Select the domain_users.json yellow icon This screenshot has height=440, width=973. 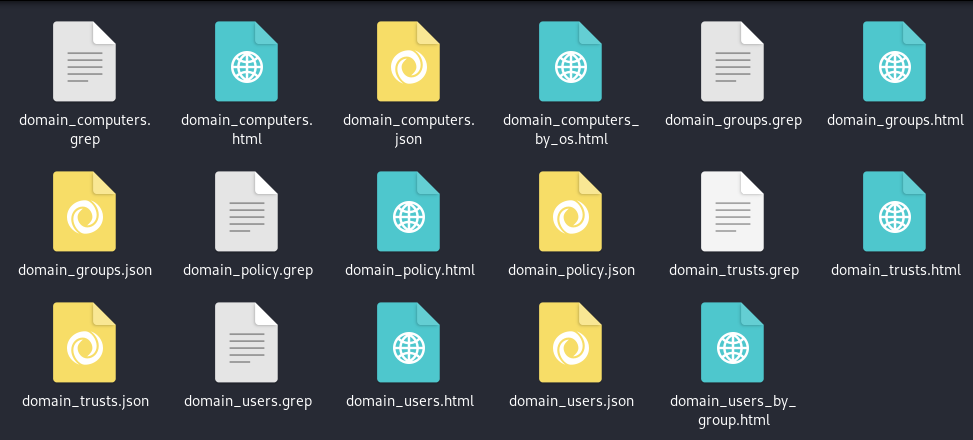click(570, 343)
